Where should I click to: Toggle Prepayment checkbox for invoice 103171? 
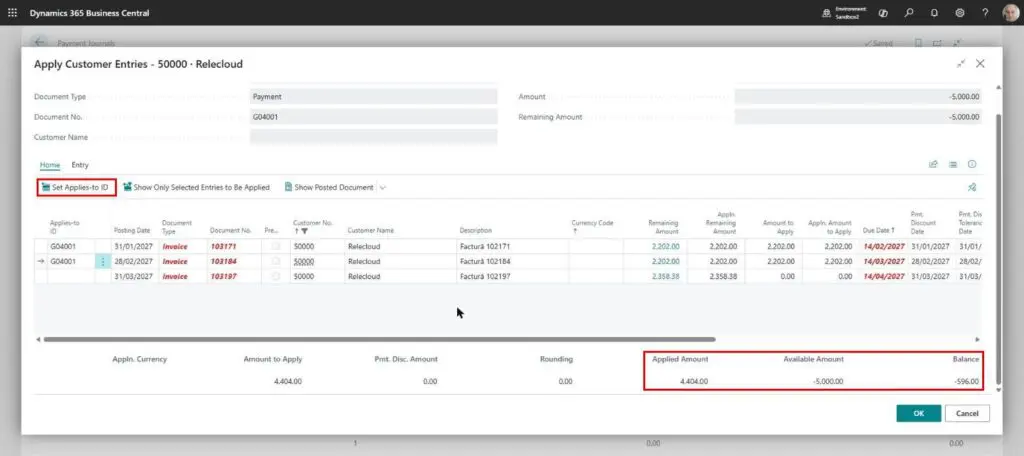pyautogui.click(x=276, y=246)
